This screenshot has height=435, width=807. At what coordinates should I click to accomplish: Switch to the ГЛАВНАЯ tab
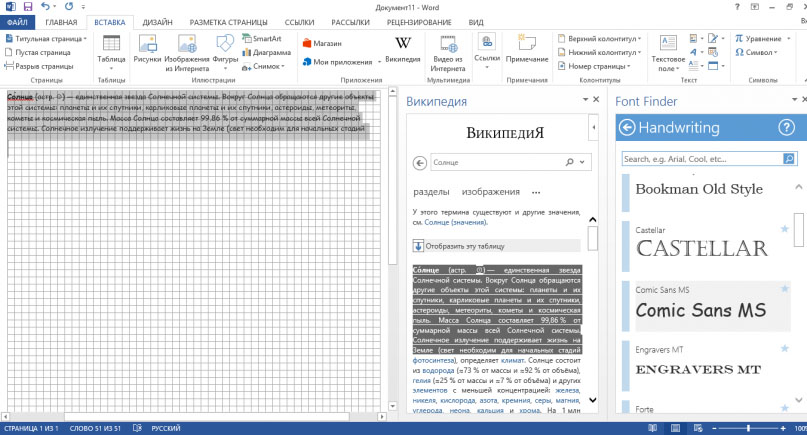click(61, 22)
